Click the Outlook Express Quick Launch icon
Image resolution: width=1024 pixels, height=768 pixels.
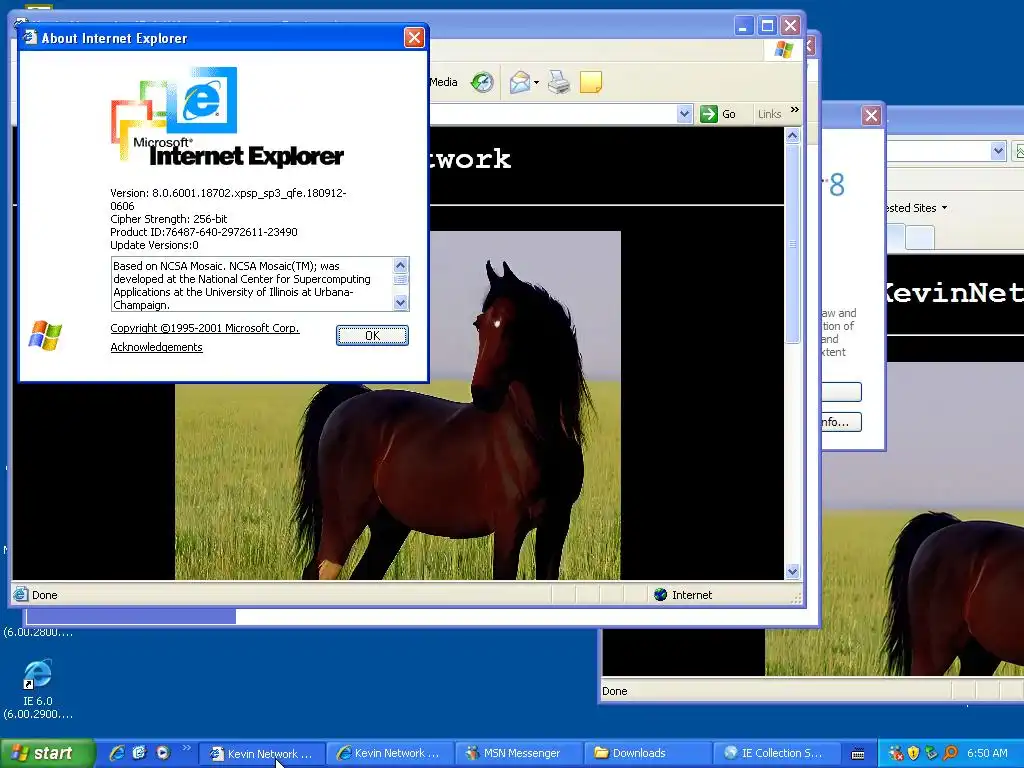point(139,753)
